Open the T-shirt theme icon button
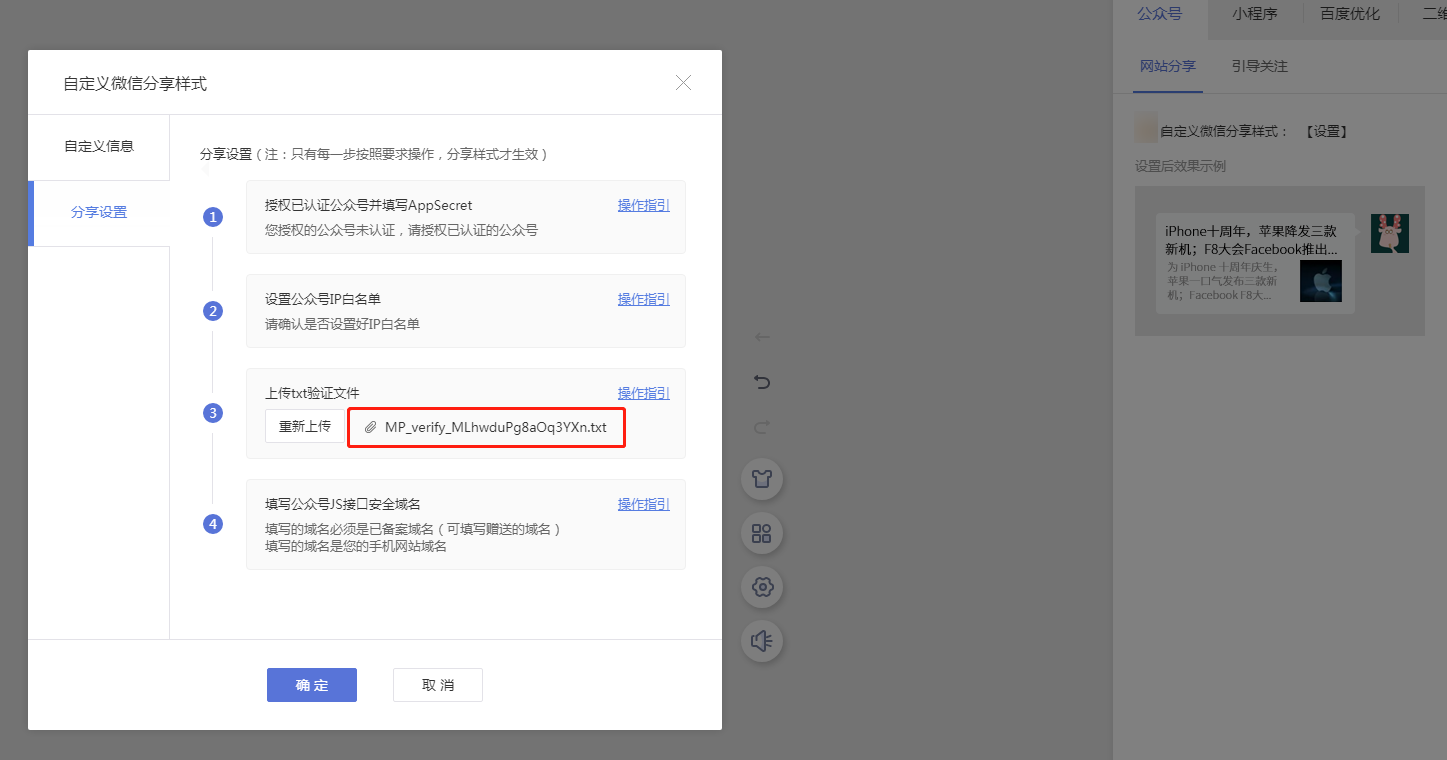 click(x=762, y=479)
